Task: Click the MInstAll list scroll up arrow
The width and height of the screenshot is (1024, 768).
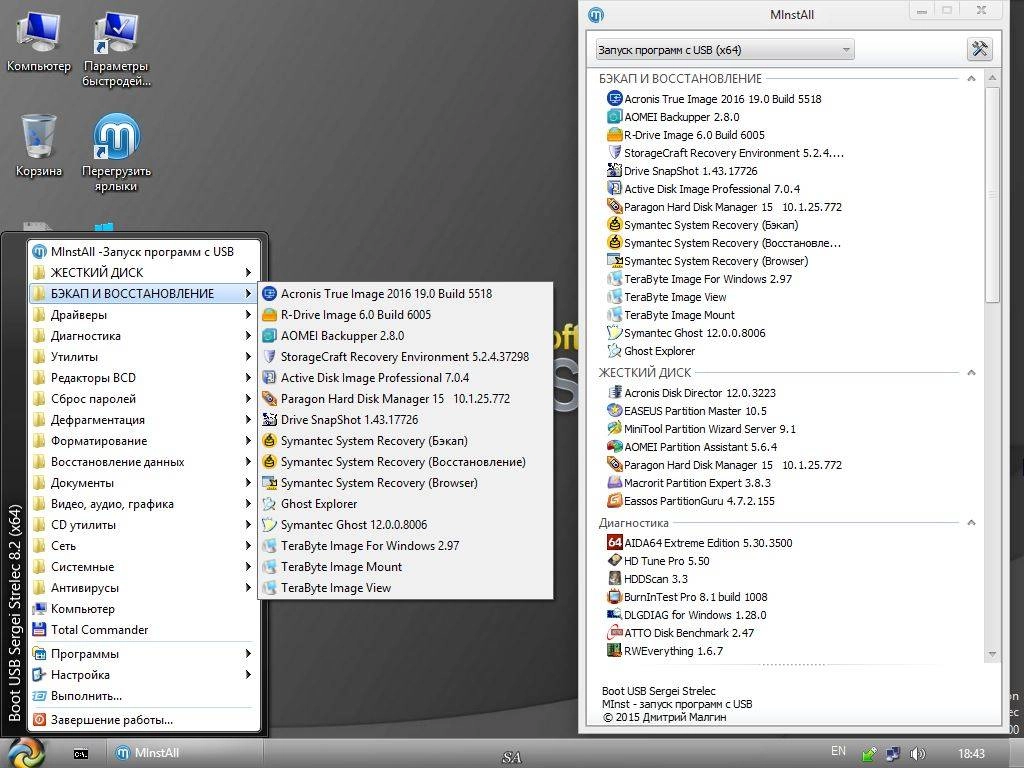Action: tap(993, 78)
